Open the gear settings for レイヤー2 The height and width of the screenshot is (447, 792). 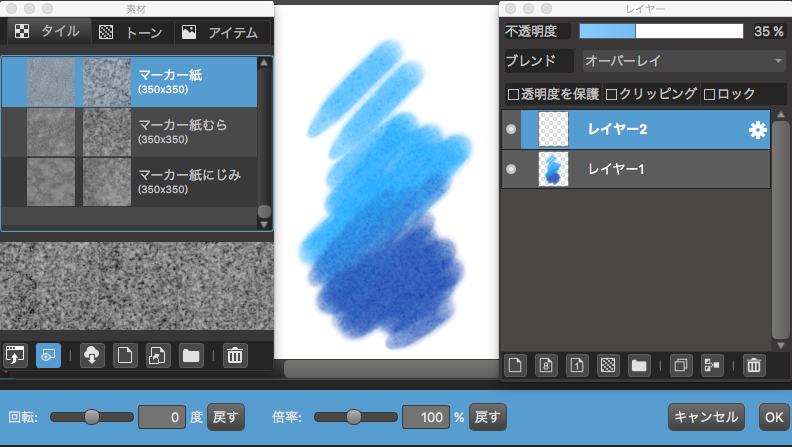[757, 130]
